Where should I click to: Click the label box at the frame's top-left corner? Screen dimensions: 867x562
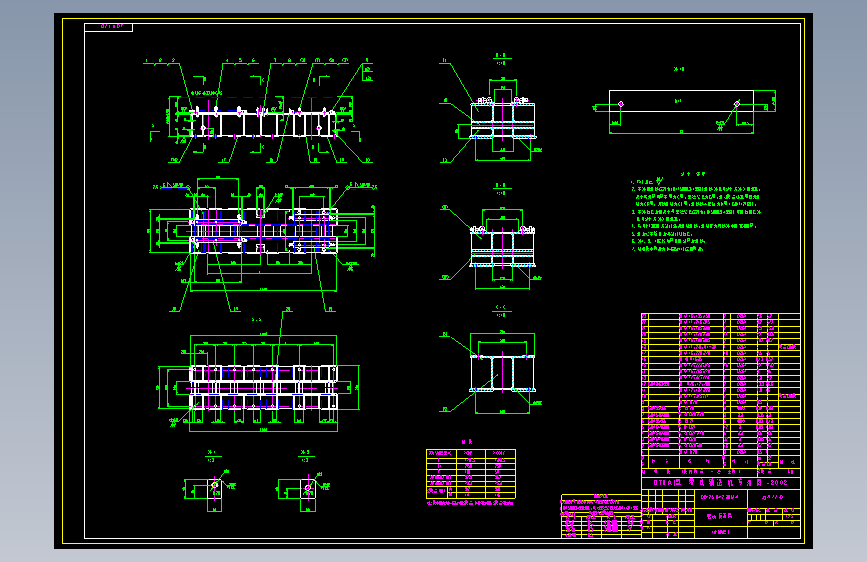108,27
